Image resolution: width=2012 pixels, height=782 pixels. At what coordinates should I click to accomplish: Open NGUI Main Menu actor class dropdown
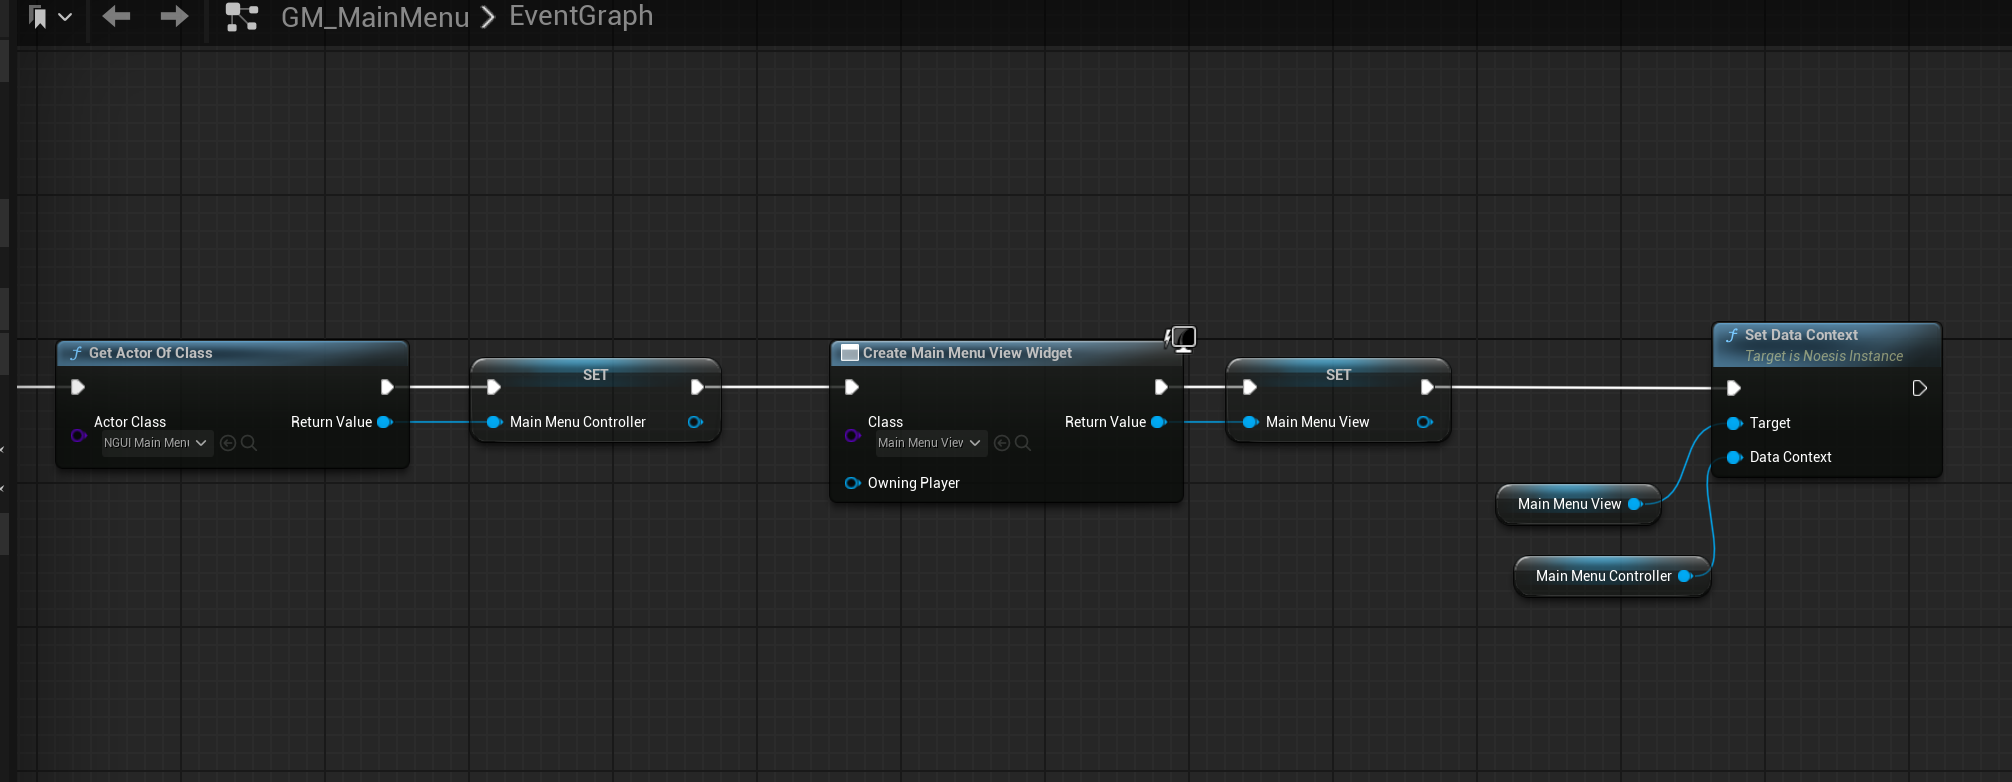pos(156,443)
